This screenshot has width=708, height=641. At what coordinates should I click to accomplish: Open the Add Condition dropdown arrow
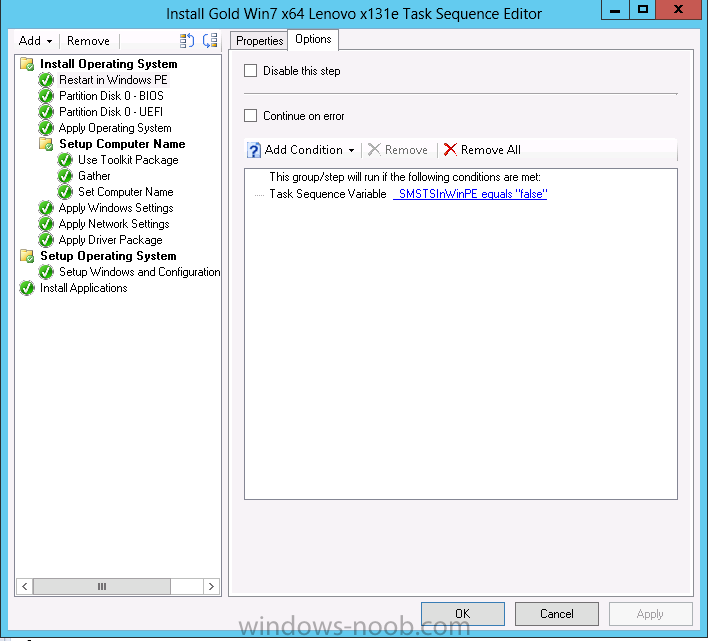[x=351, y=150]
